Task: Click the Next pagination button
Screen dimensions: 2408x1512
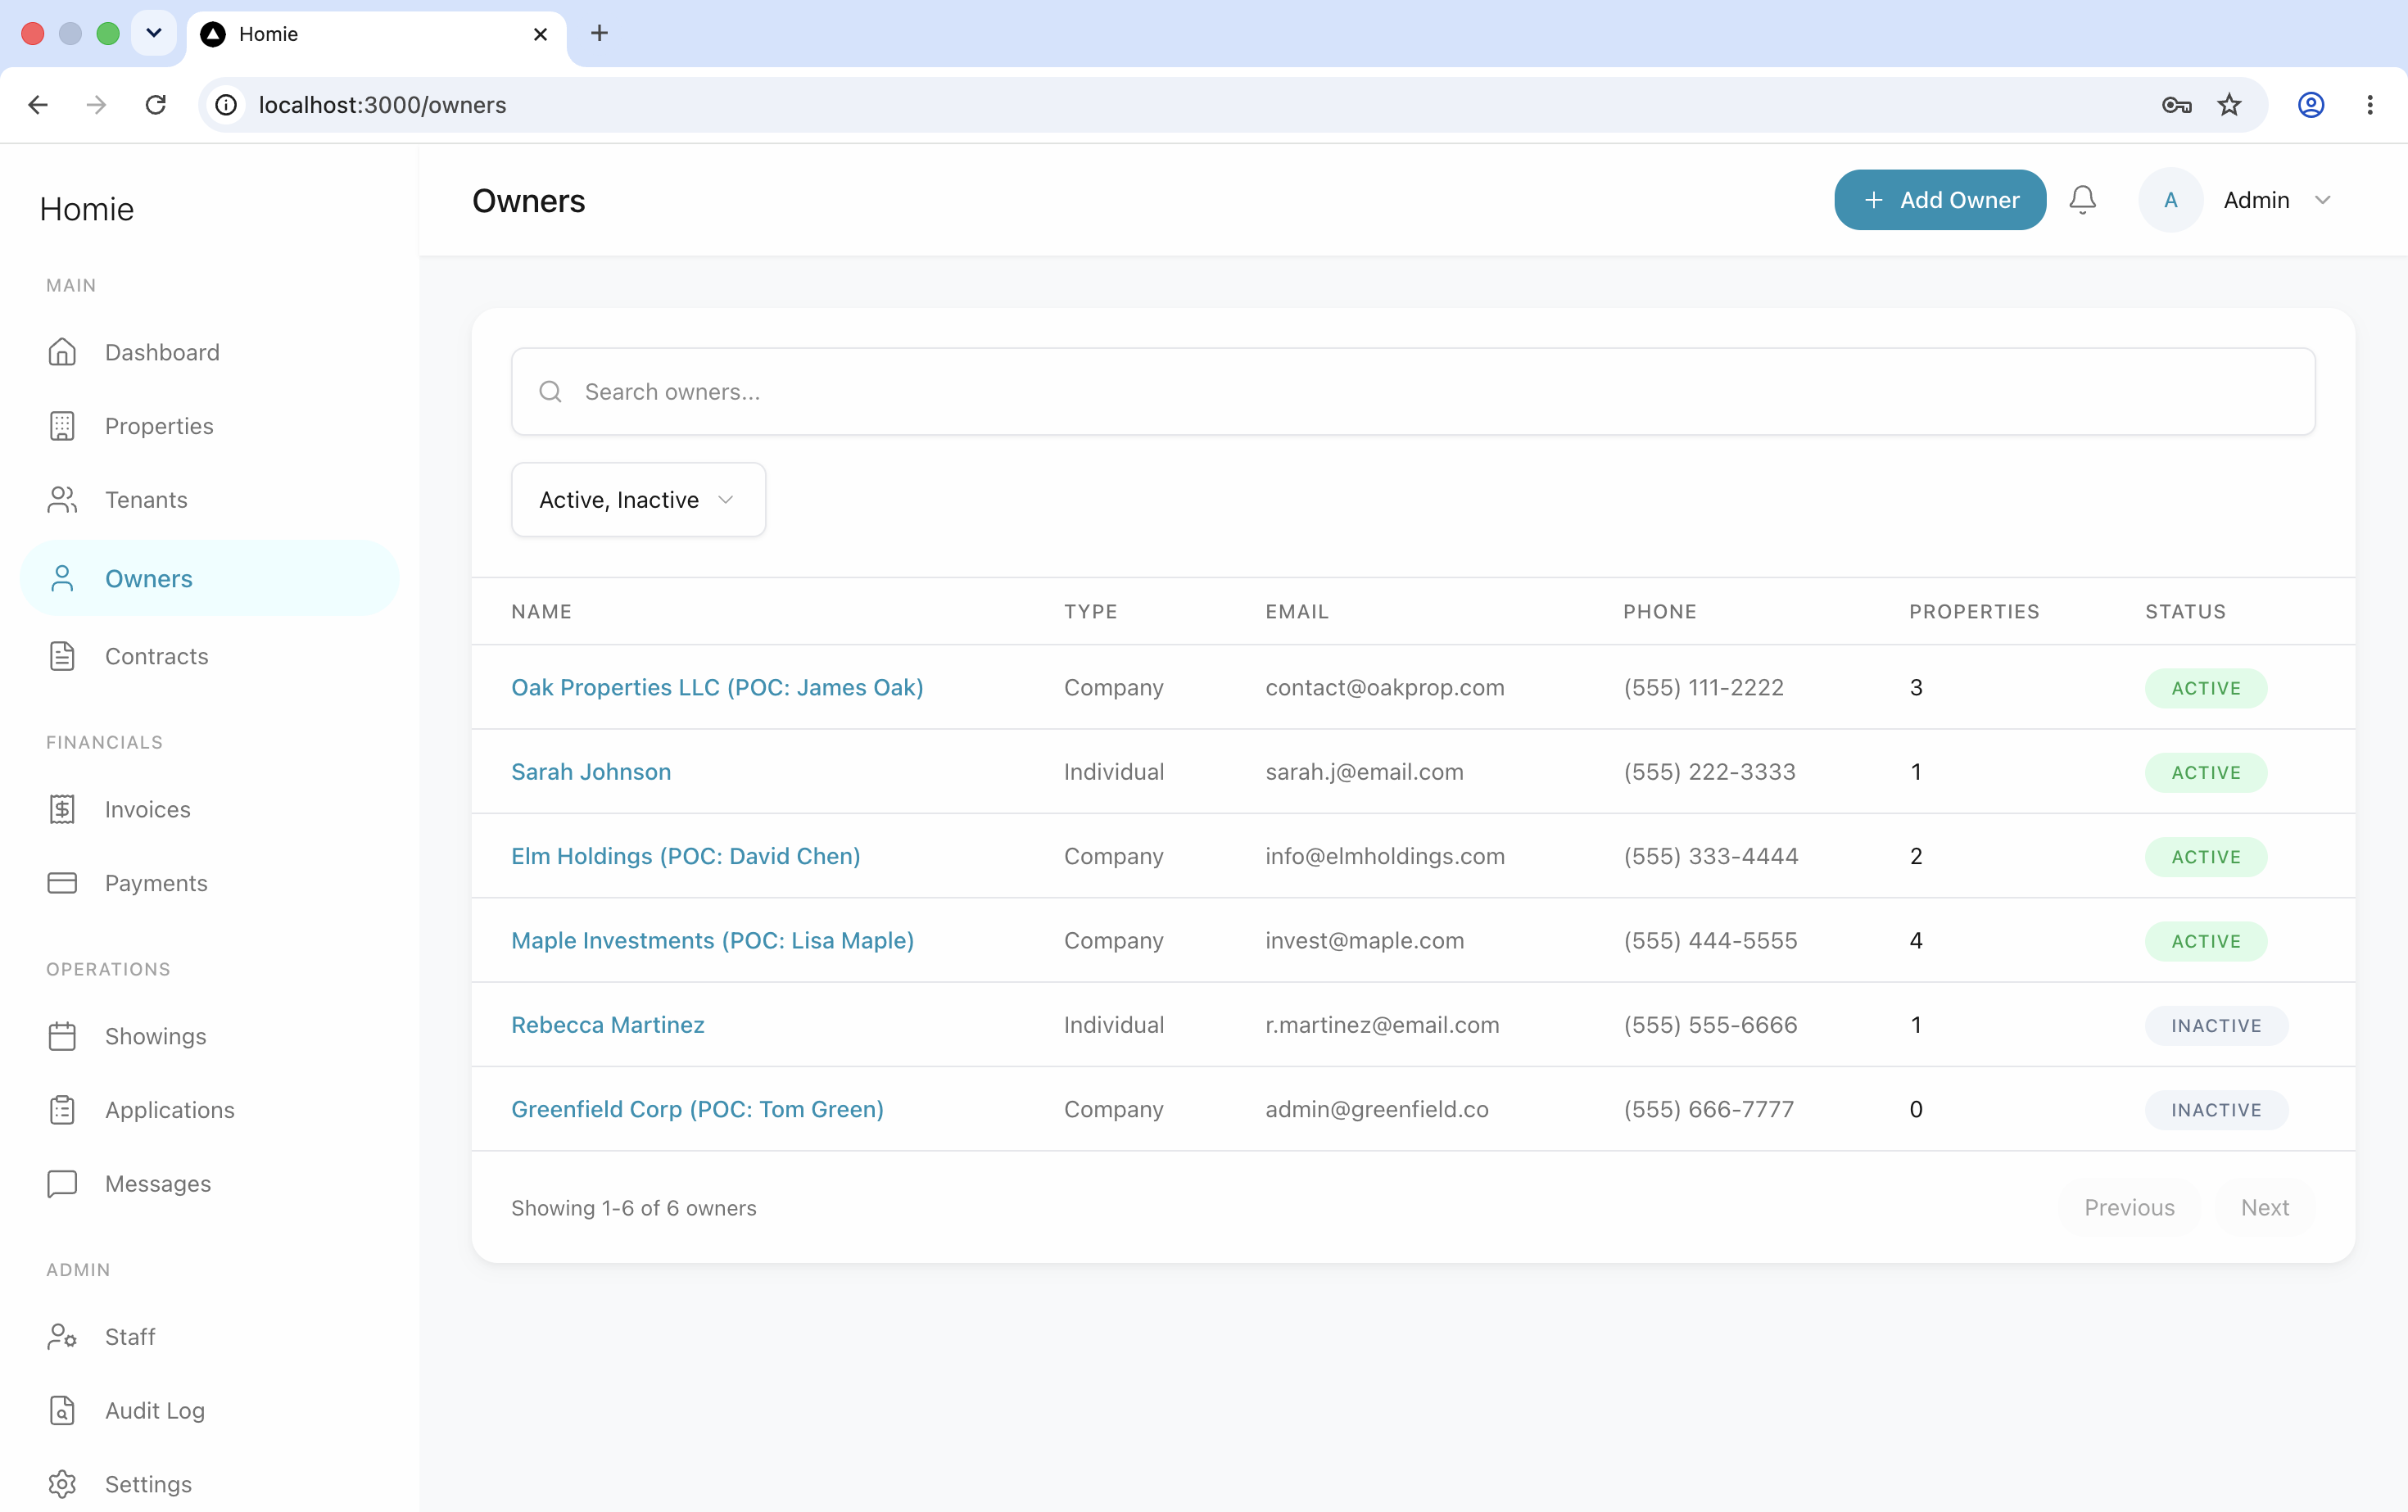Action: (x=2265, y=1207)
